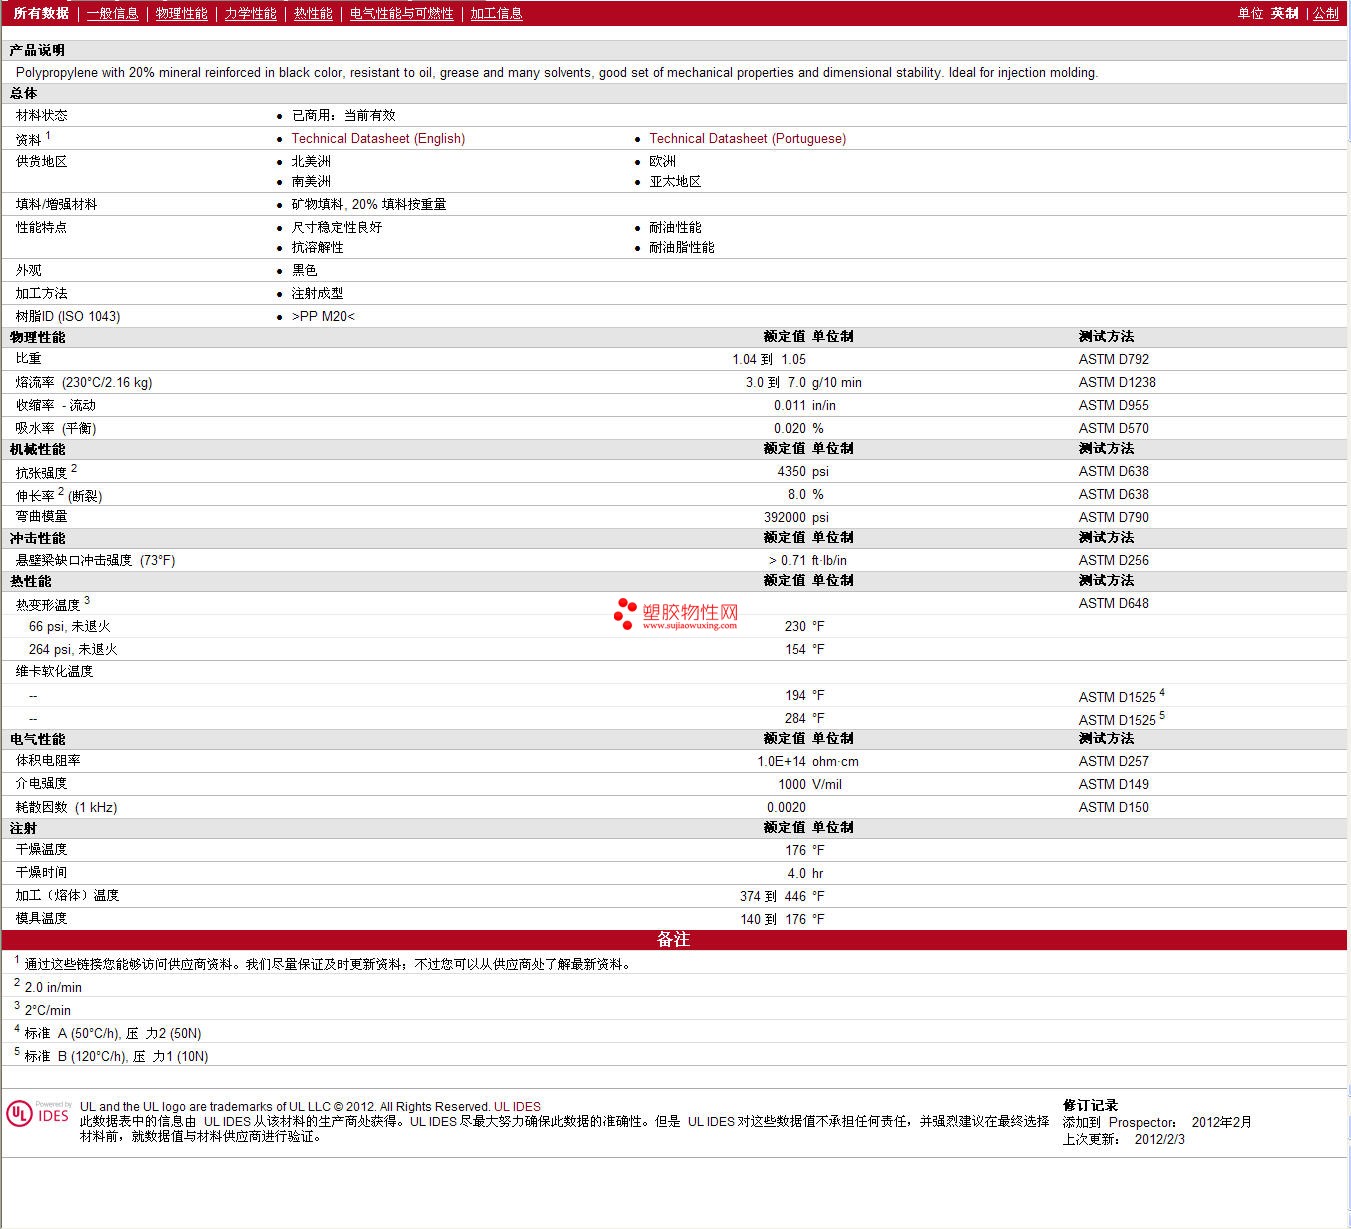
Task: Click the 总体 section header
Action: [23, 93]
